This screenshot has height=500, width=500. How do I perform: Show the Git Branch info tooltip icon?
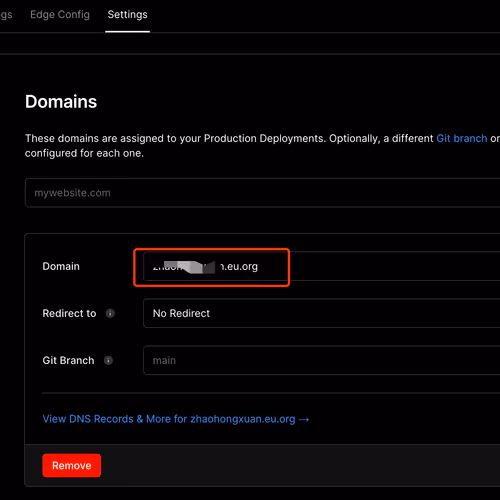108,360
